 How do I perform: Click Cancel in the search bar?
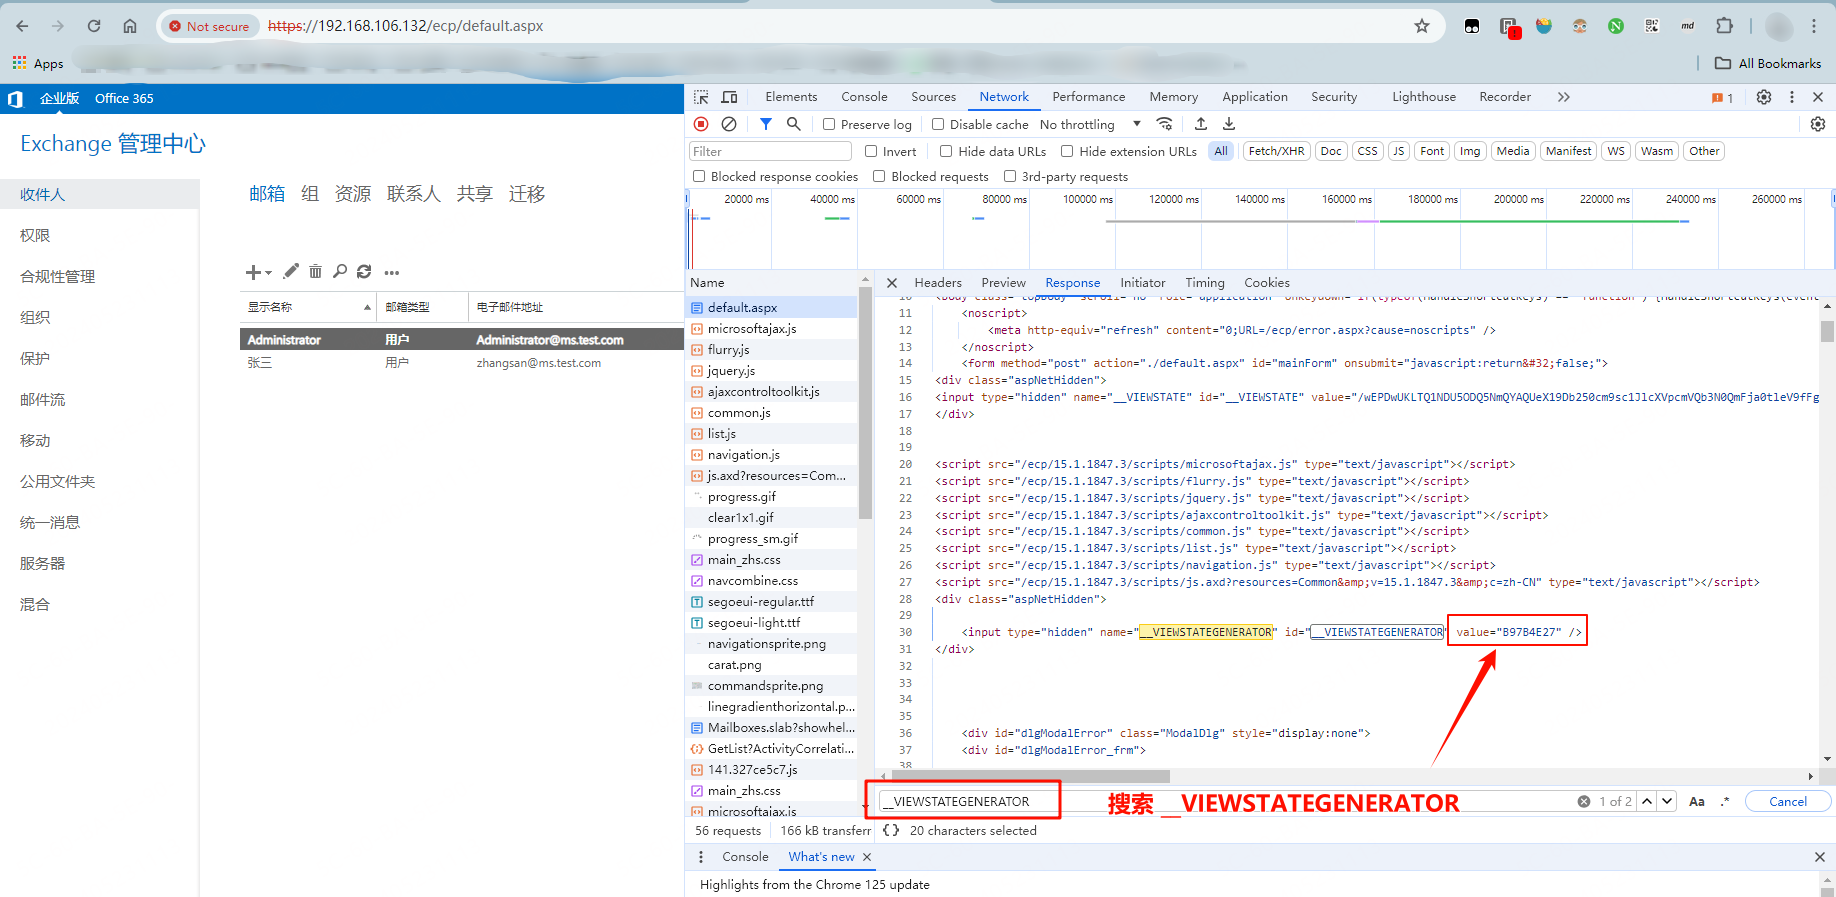(1787, 801)
